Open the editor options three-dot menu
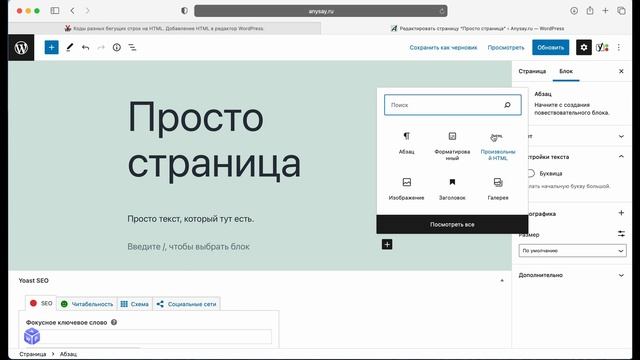Image resolution: width=640 pixels, height=360 pixels. (619, 48)
